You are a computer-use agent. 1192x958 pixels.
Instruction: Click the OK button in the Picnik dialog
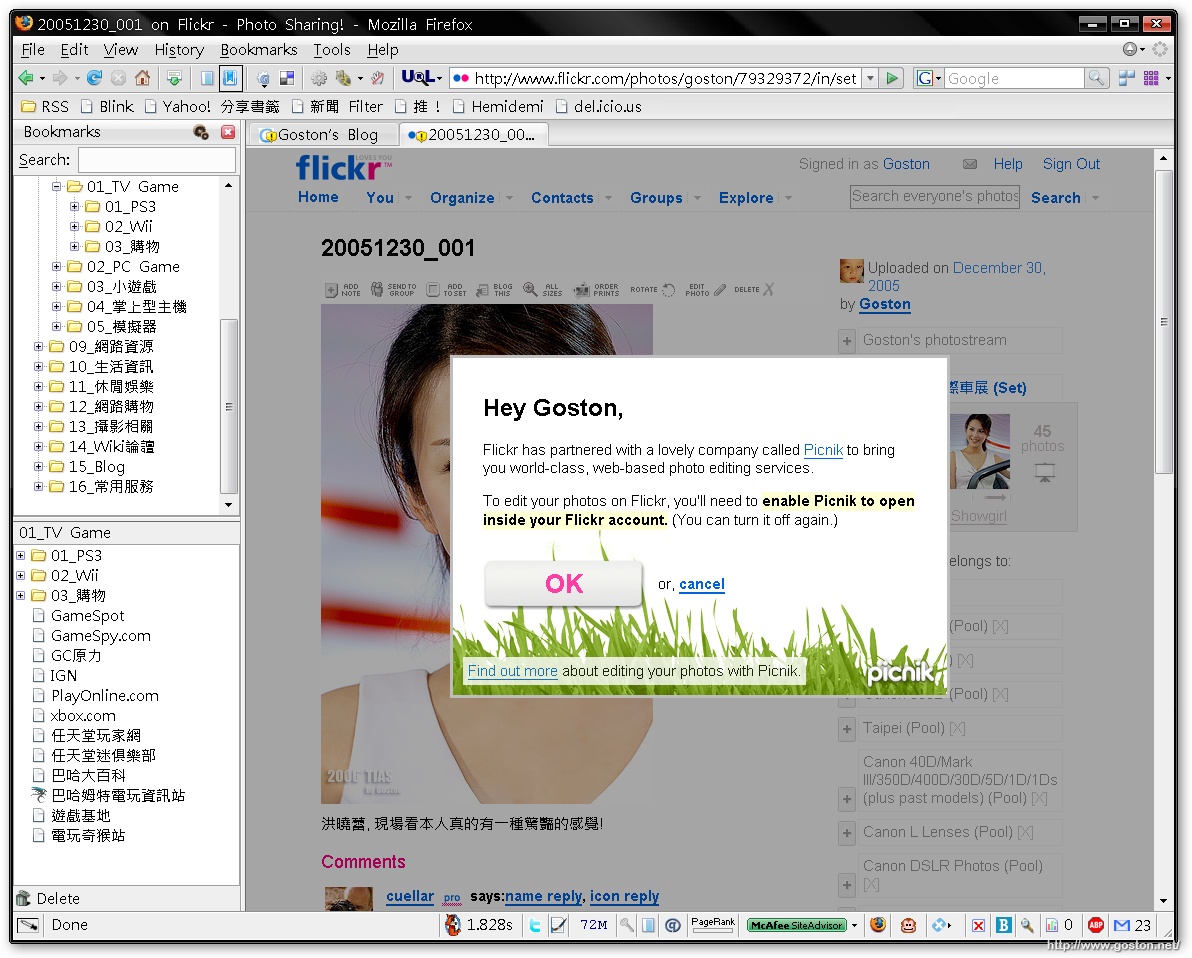coord(563,583)
